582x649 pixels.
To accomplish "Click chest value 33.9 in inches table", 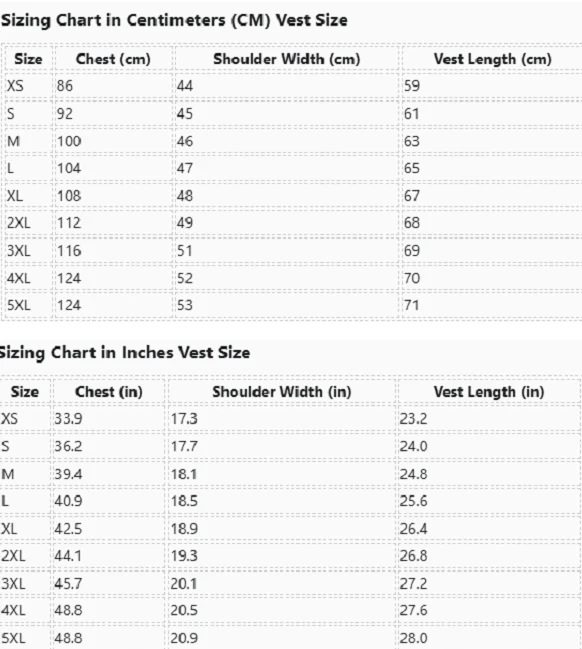I will [68, 418].
